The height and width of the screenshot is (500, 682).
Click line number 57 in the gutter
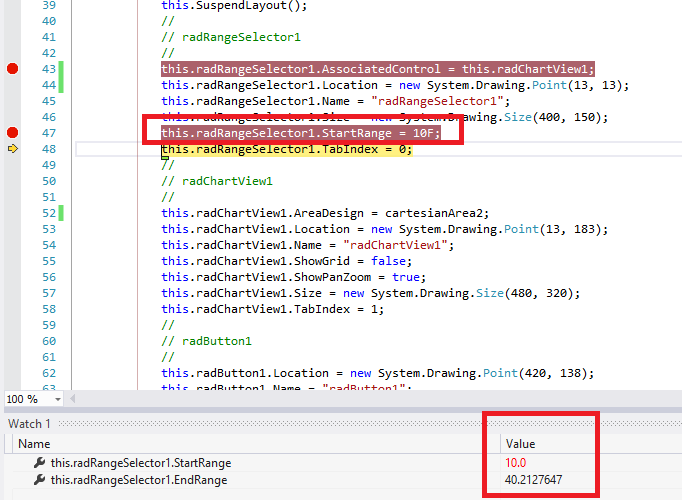click(49, 293)
